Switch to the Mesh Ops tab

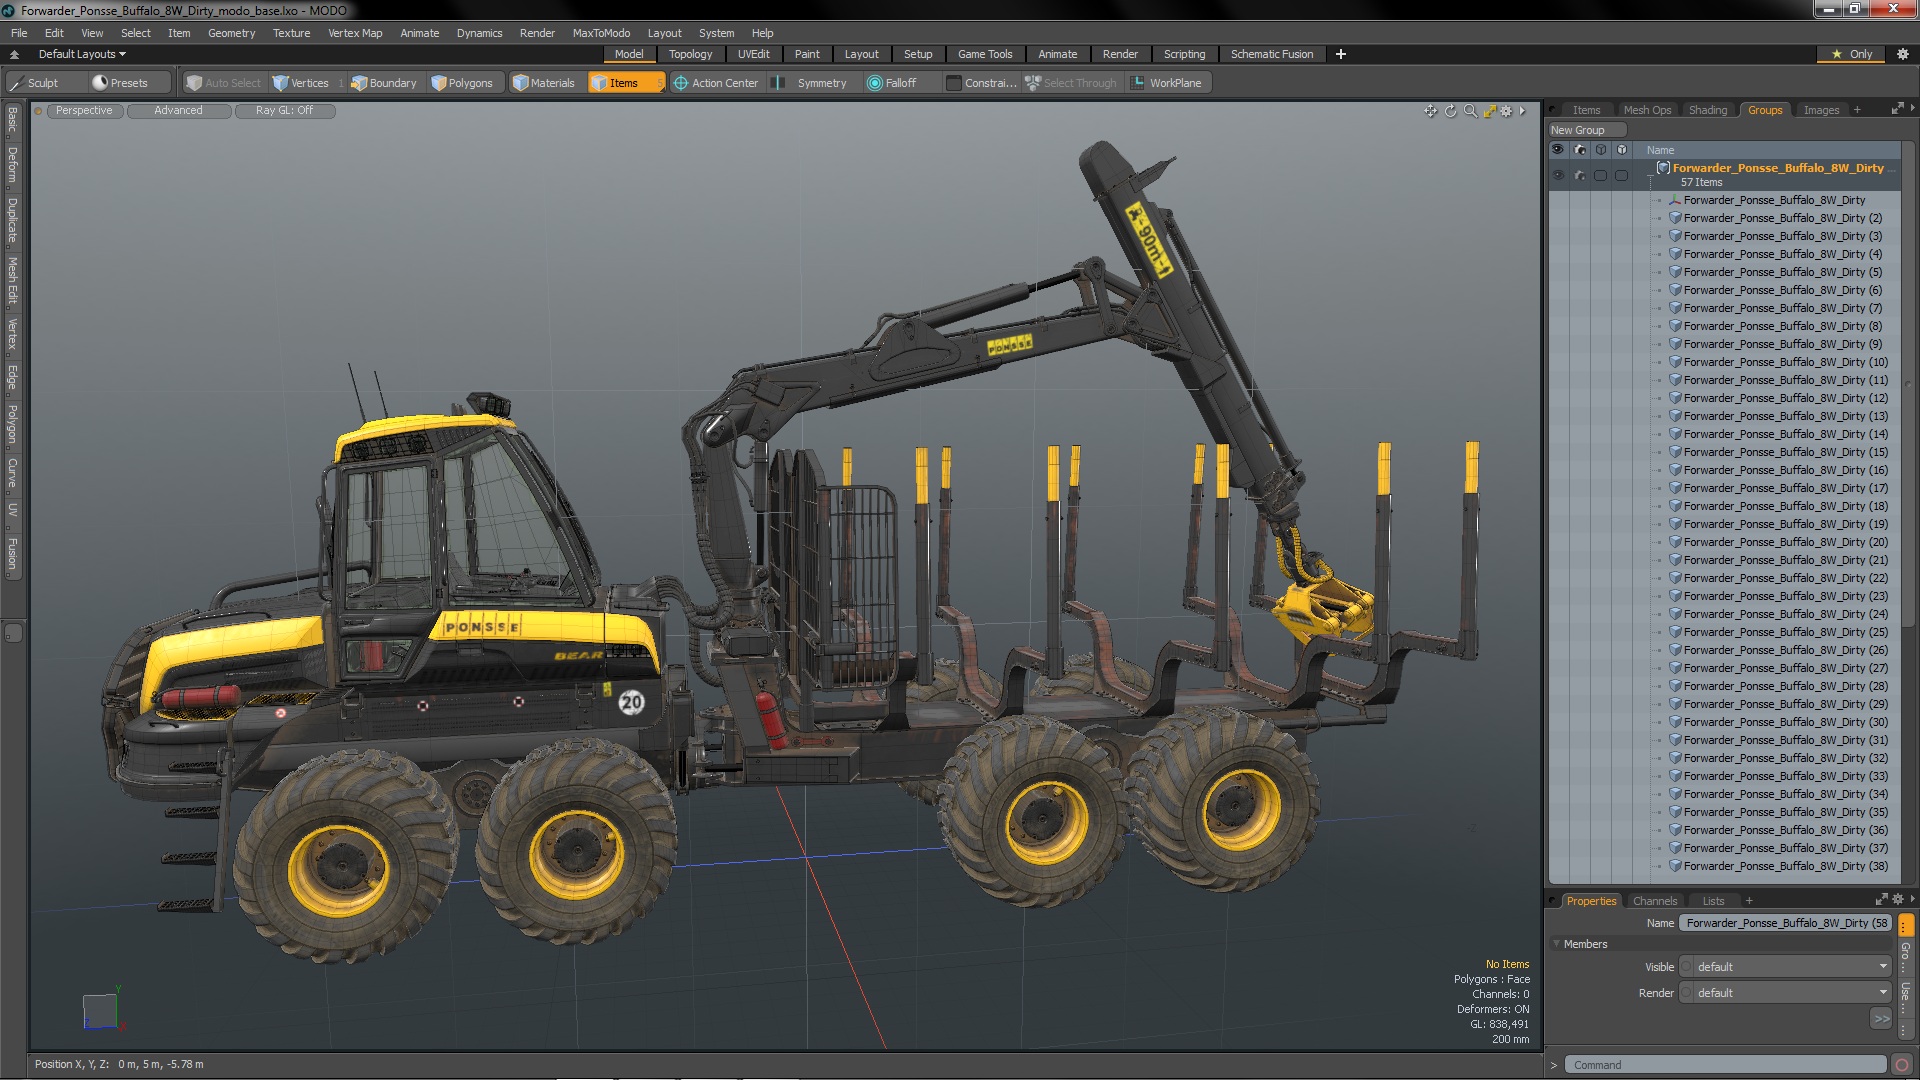point(1647,110)
